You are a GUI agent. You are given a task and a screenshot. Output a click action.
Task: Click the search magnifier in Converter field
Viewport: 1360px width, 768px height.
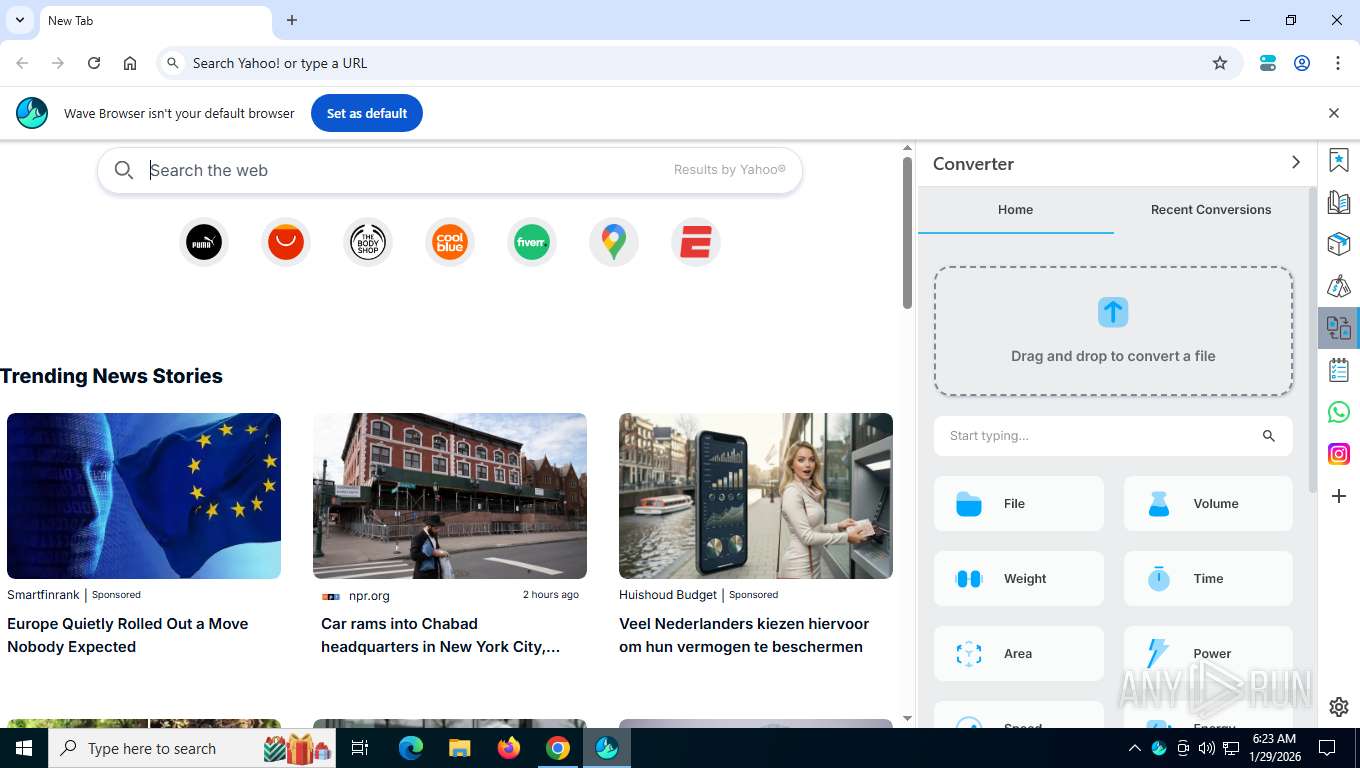click(1269, 436)
